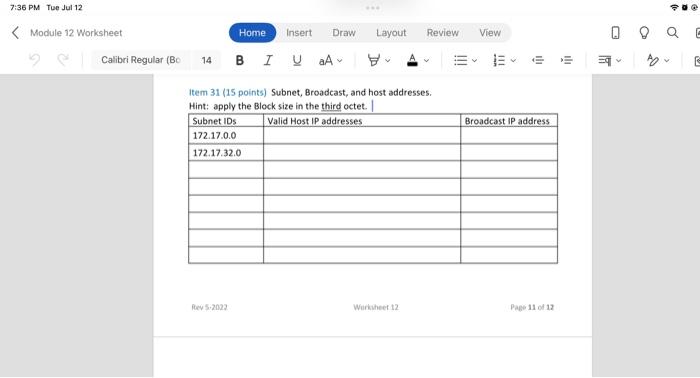Screen dimensions: 700x378
Task: Click valid host cell for 172.17.0.0
Action: (362, 135)
